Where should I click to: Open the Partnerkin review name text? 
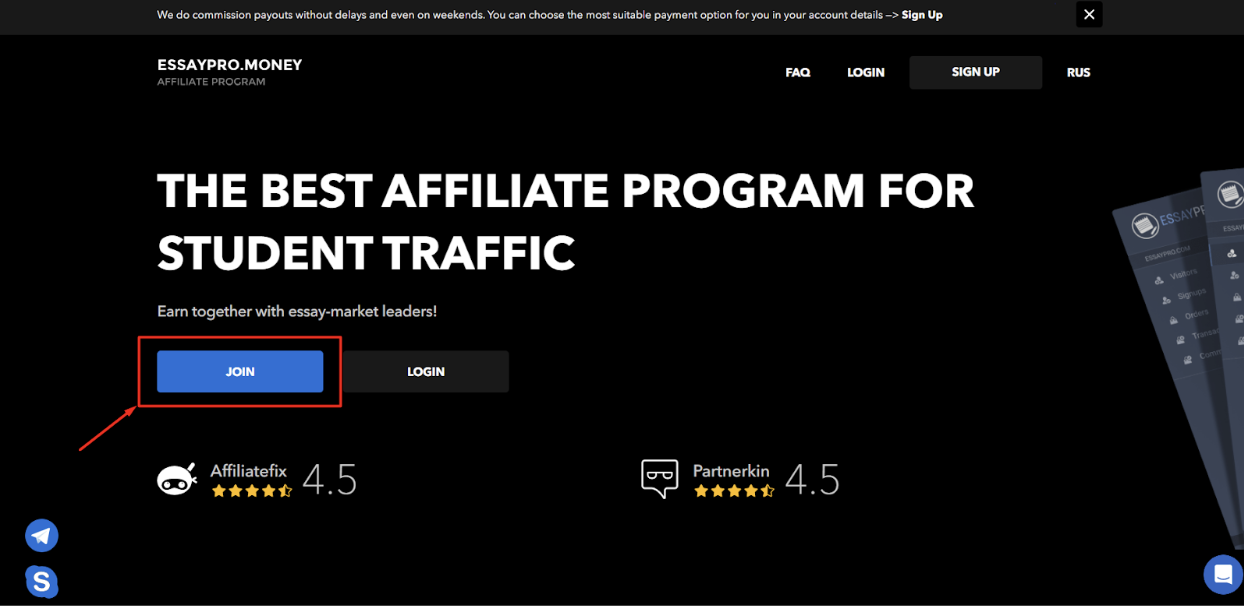733,470
